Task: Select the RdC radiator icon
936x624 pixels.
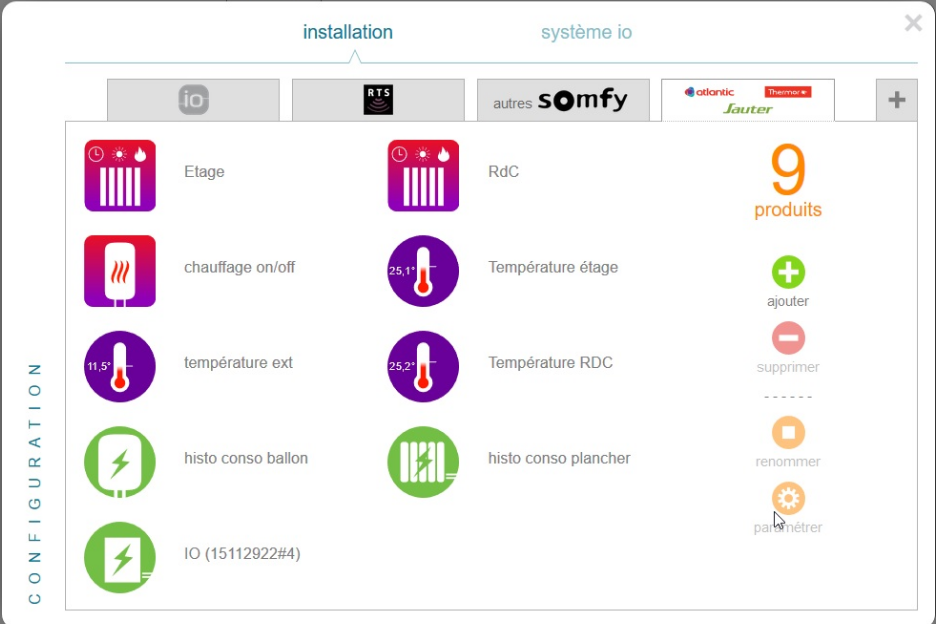Action: pos(423,175)
